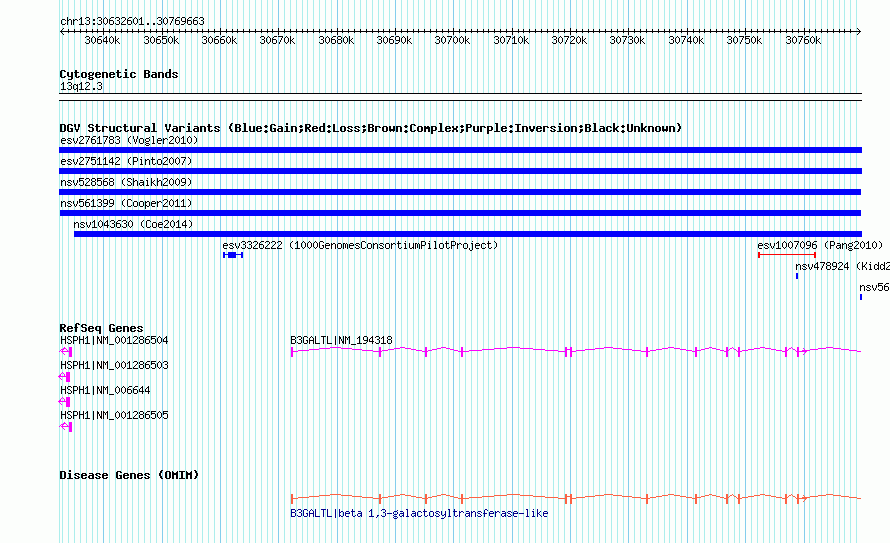890x543 pixels.
Task: Open the nsv561399 (Cooper2011) label
Action: click(x=127, y=203)
